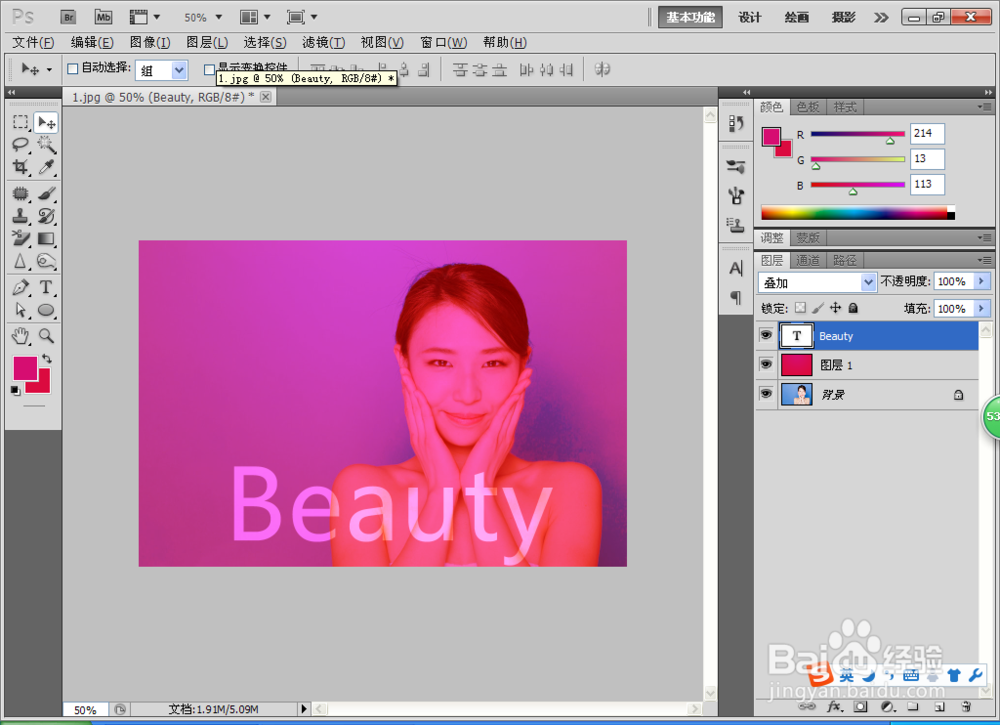Click the color spectrum ramp
Viewport: 1000px width, 725px height.
[857, 213]
